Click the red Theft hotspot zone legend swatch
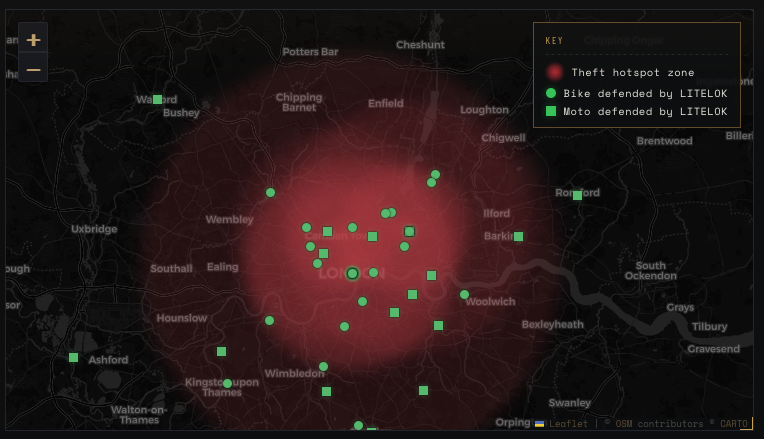Image resolution: width=764 pixels, height=439 pixels. 554,72
